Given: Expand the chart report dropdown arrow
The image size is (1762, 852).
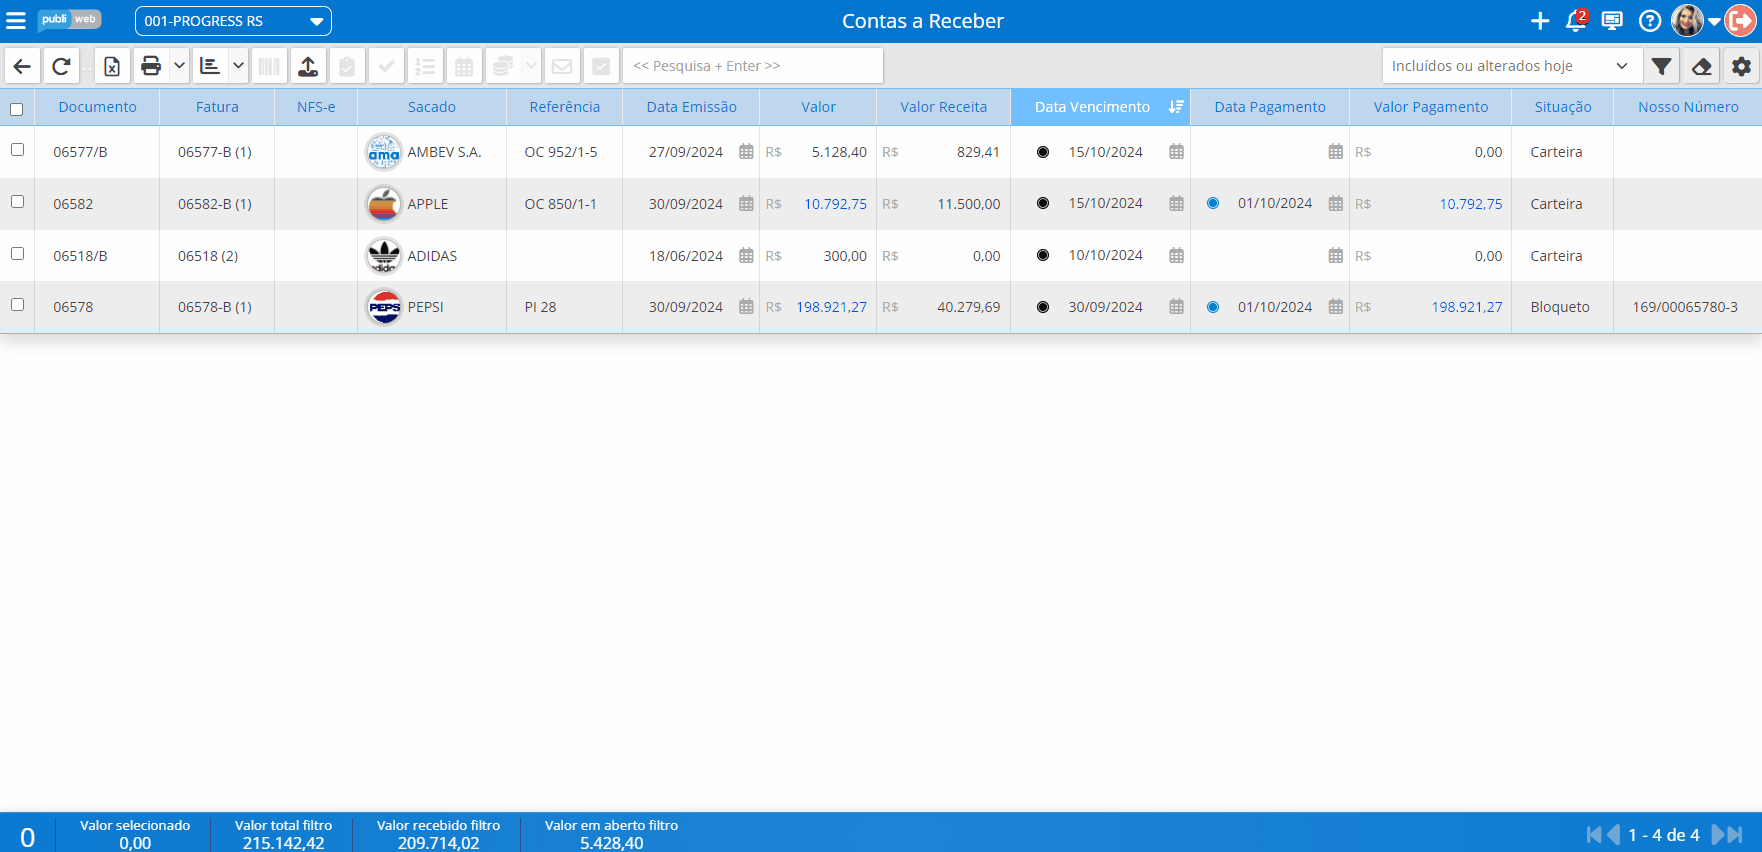Looking at the screenshot, I should point(238,66).
